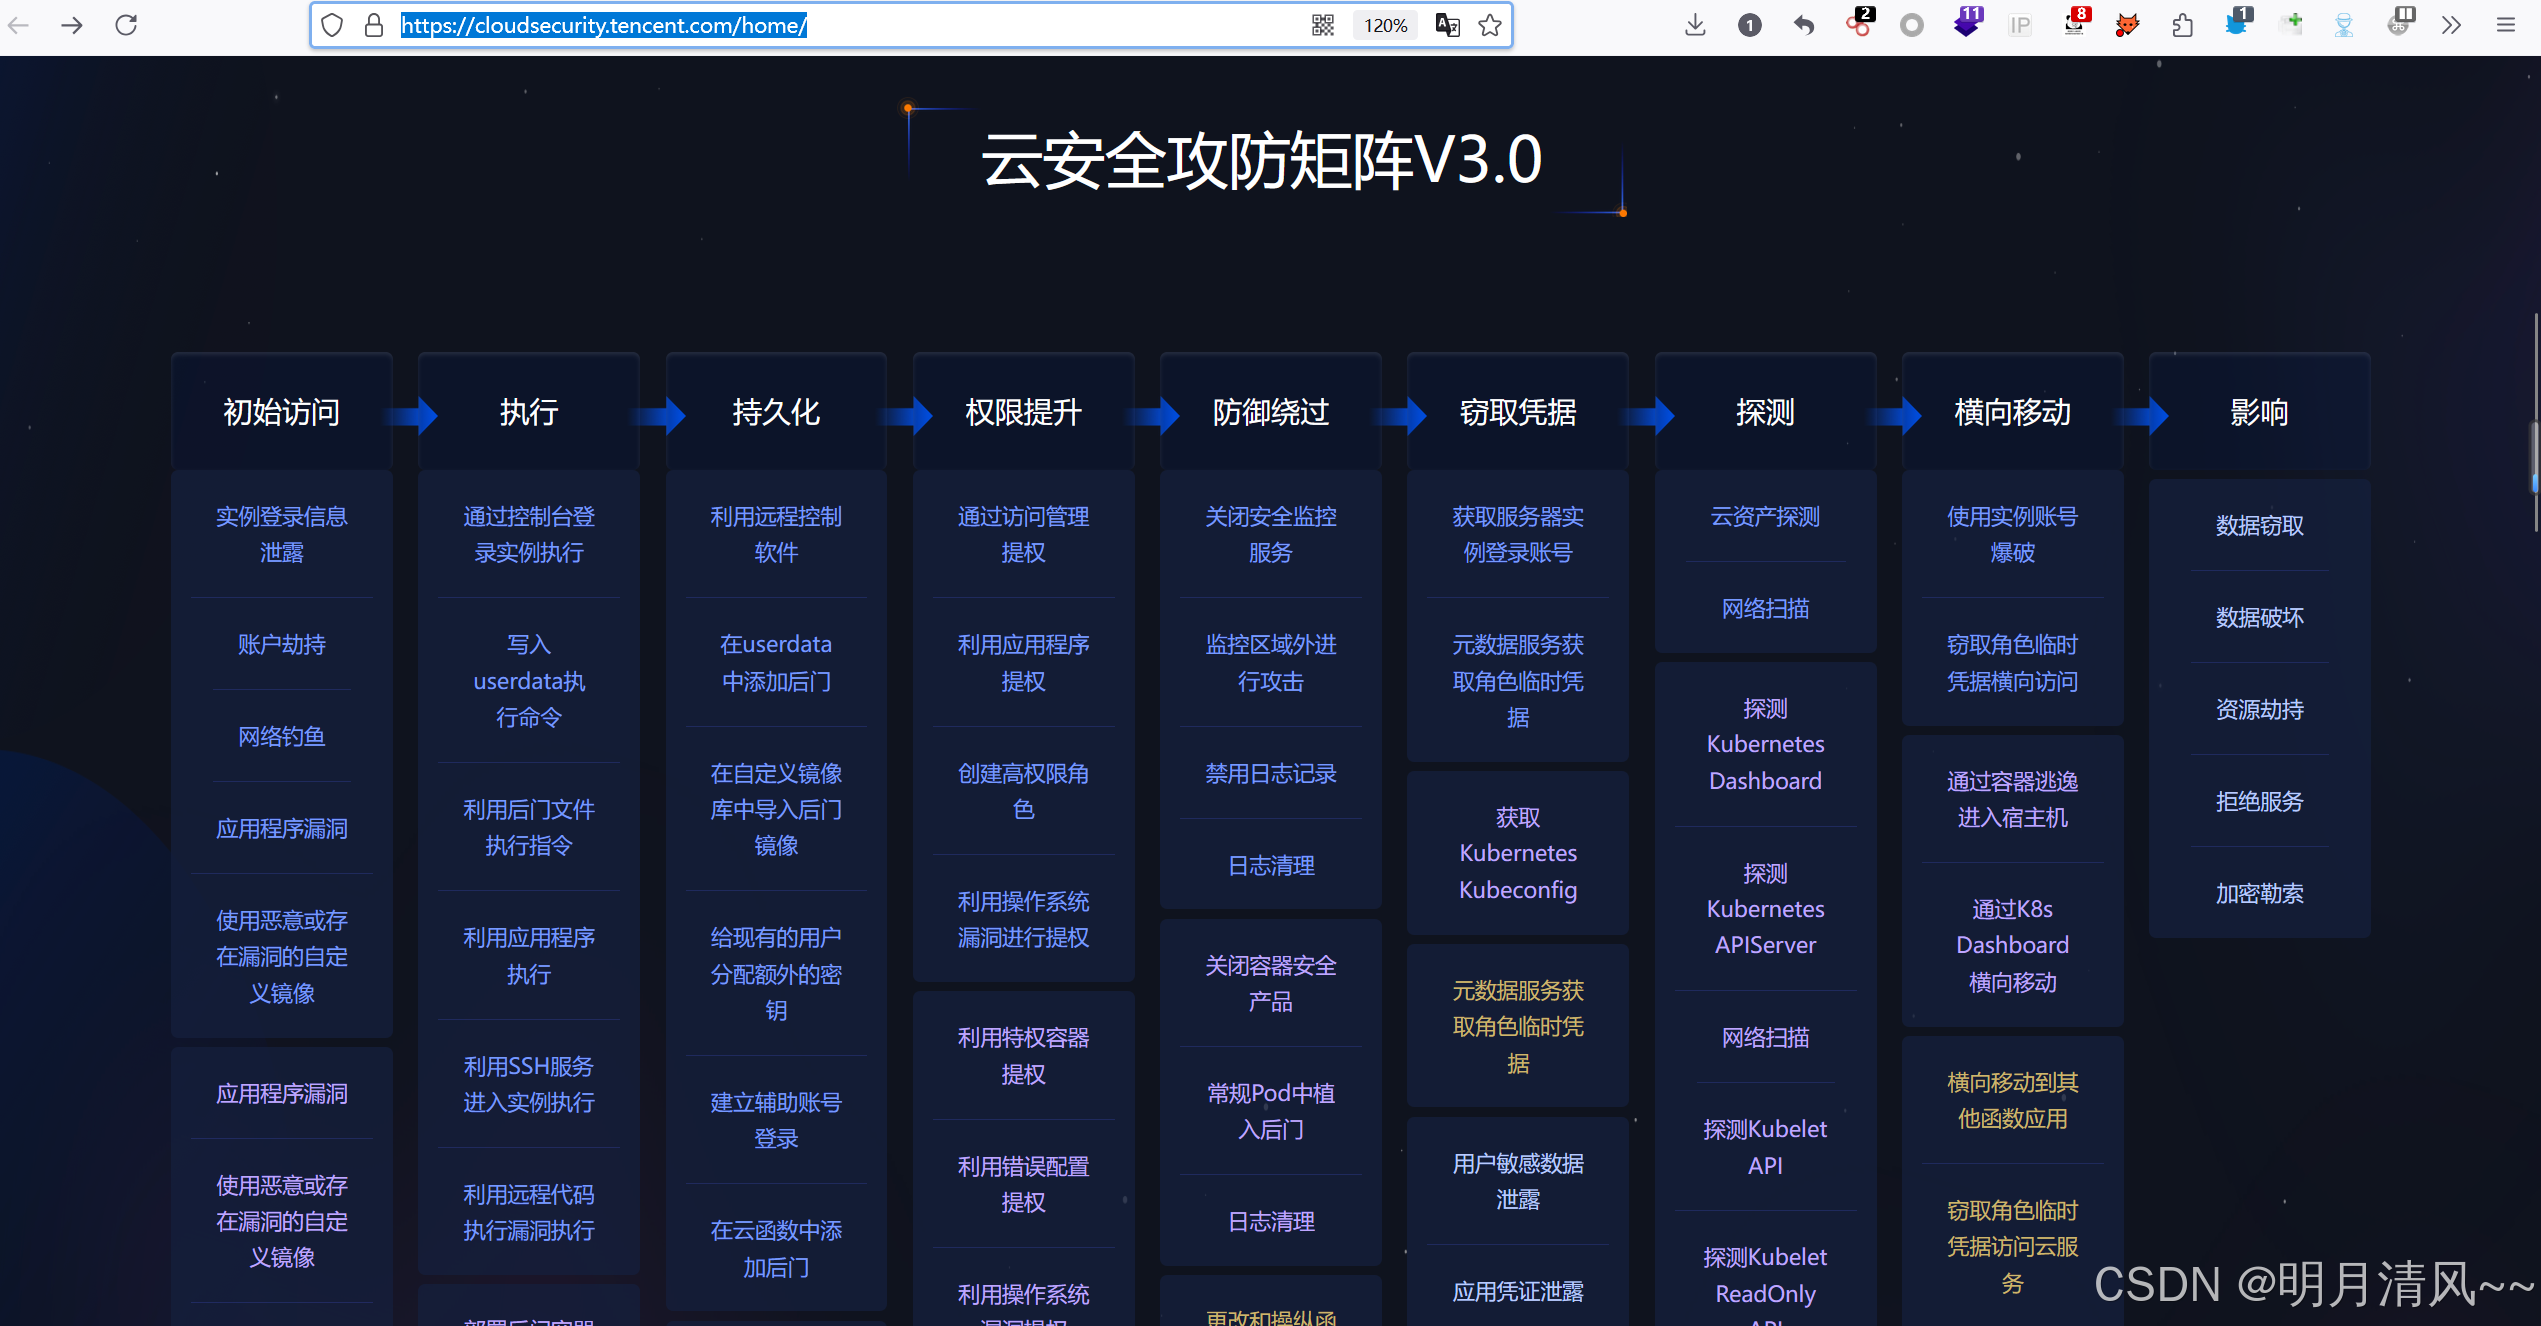Viewport: 2541px width, 1326px height.
Task: Click the translate page icon
Action: click(x=1448, y=25)
